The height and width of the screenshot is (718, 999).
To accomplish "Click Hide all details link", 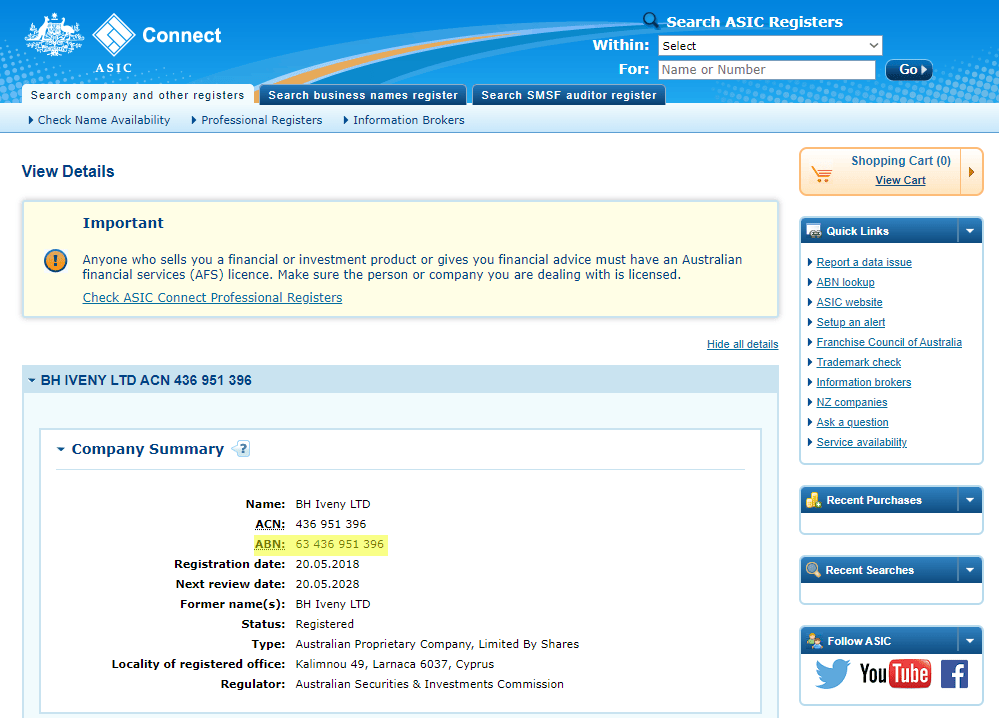I will pyautogui.click(x=742, y=344).
